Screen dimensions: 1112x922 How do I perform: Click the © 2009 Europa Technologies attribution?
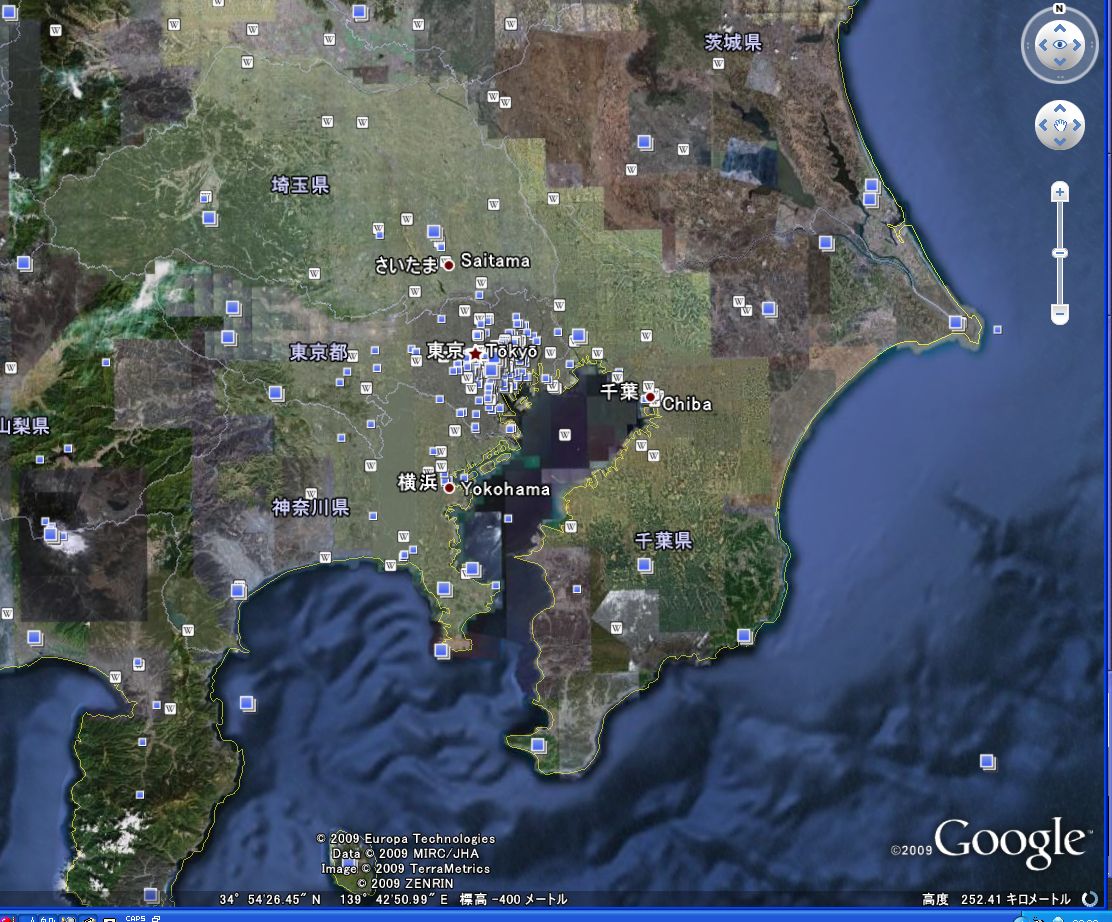click(x=406, y=838)
